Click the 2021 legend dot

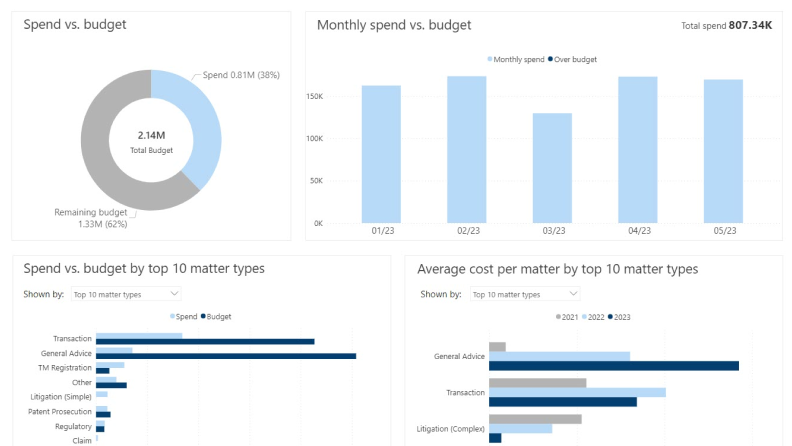(558, 317)
